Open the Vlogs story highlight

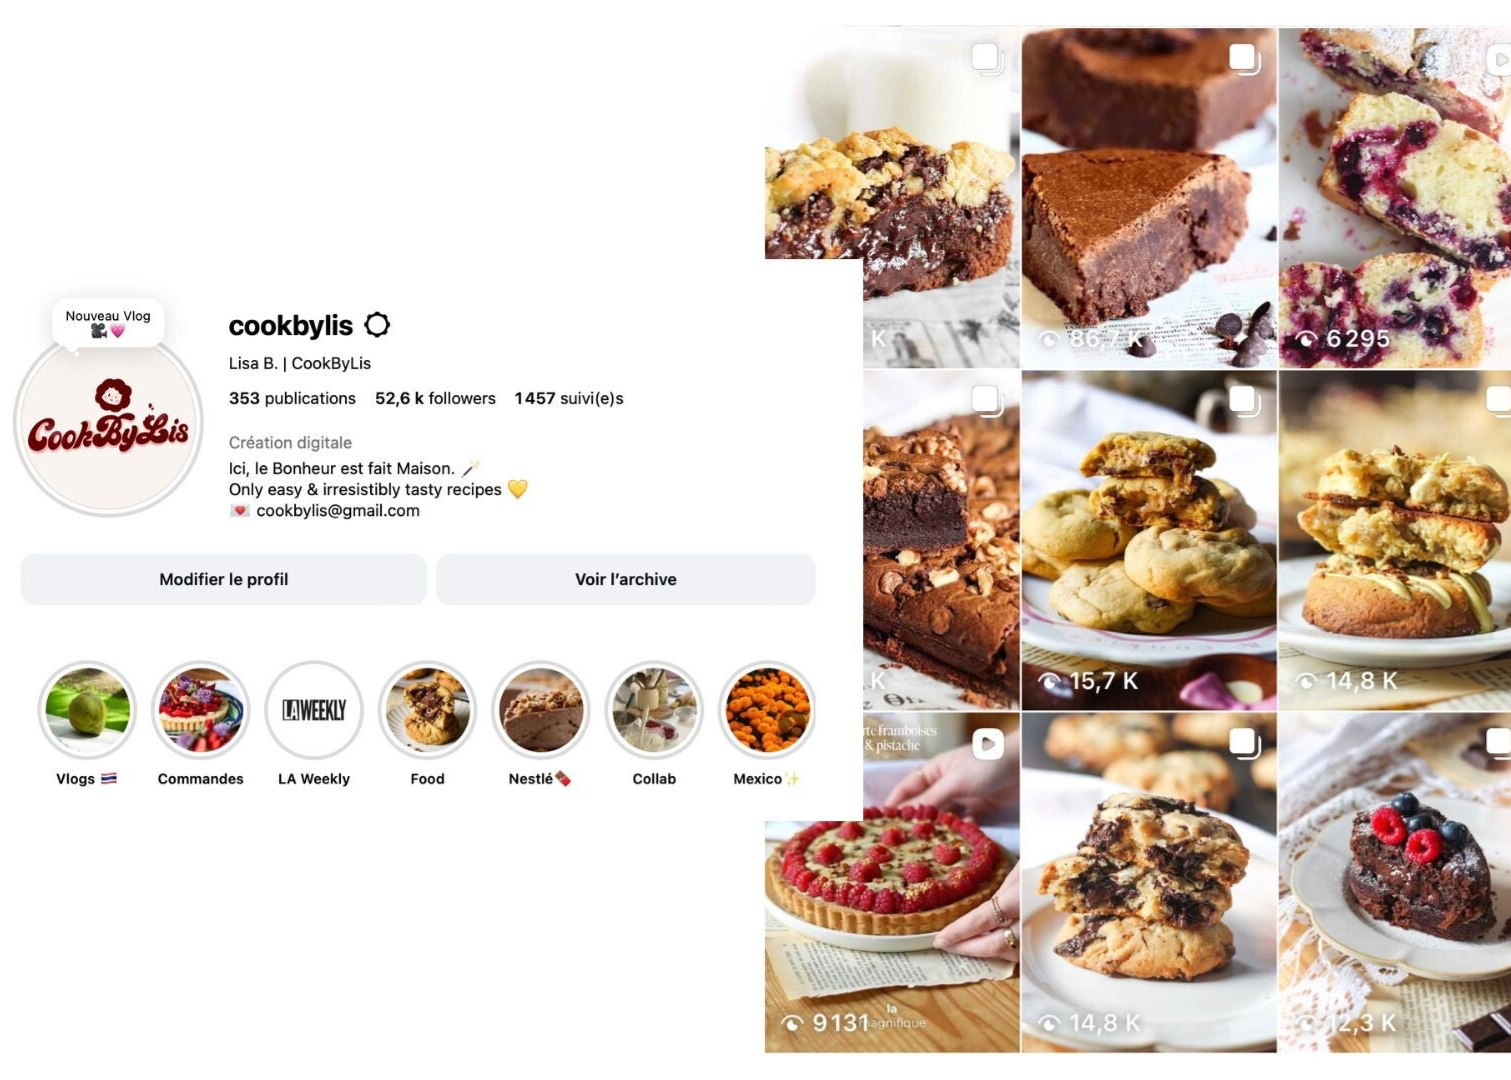click(x=87, y=710)
